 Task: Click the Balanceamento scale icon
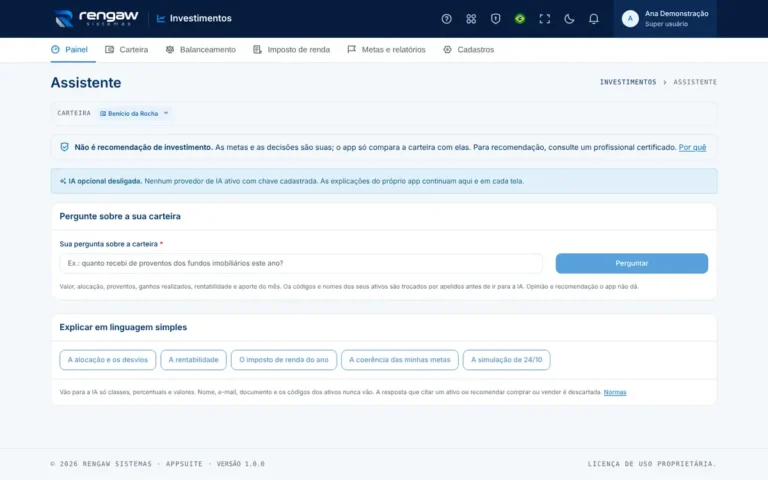pyautogui.click(x=170, y=49)
